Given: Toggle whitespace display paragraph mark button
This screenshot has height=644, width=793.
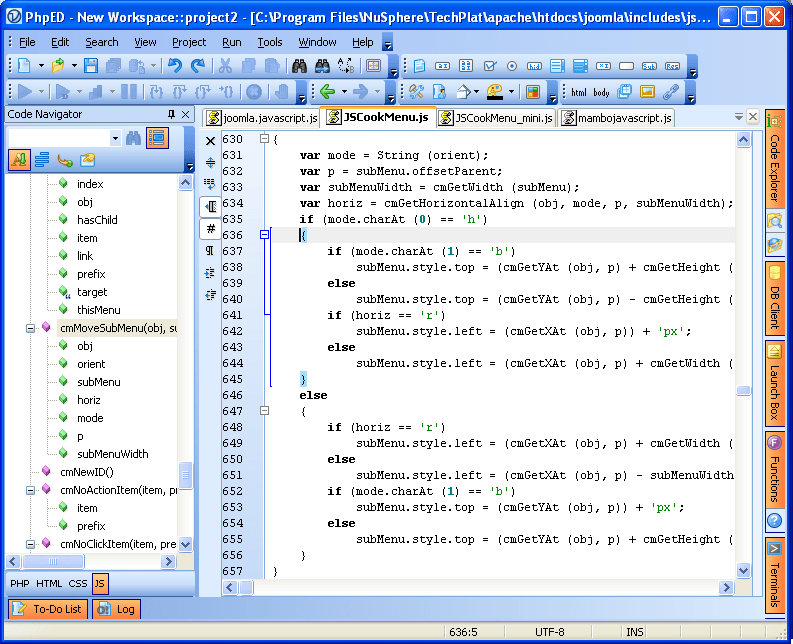Looking at the screenshot, I should [x=210, y=250].
